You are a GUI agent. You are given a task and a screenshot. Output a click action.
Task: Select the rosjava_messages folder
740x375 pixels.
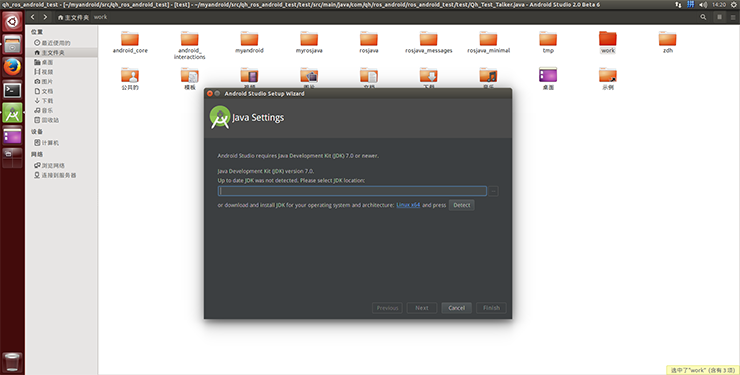pyautogui.click(x=429, y=42)
